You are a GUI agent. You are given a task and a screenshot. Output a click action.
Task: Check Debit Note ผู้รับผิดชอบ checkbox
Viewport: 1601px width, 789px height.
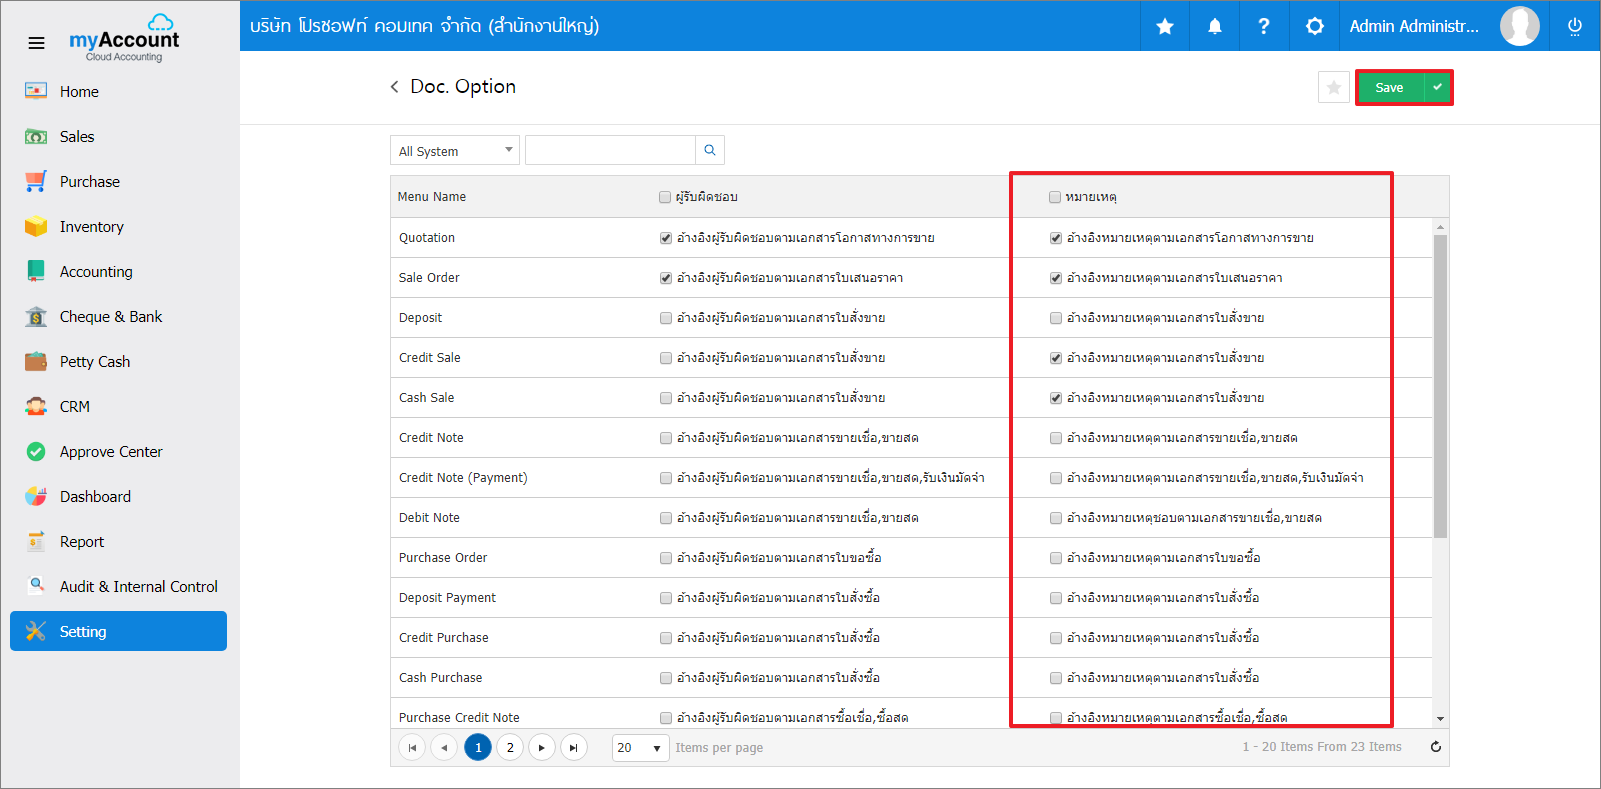click(666, 518)
